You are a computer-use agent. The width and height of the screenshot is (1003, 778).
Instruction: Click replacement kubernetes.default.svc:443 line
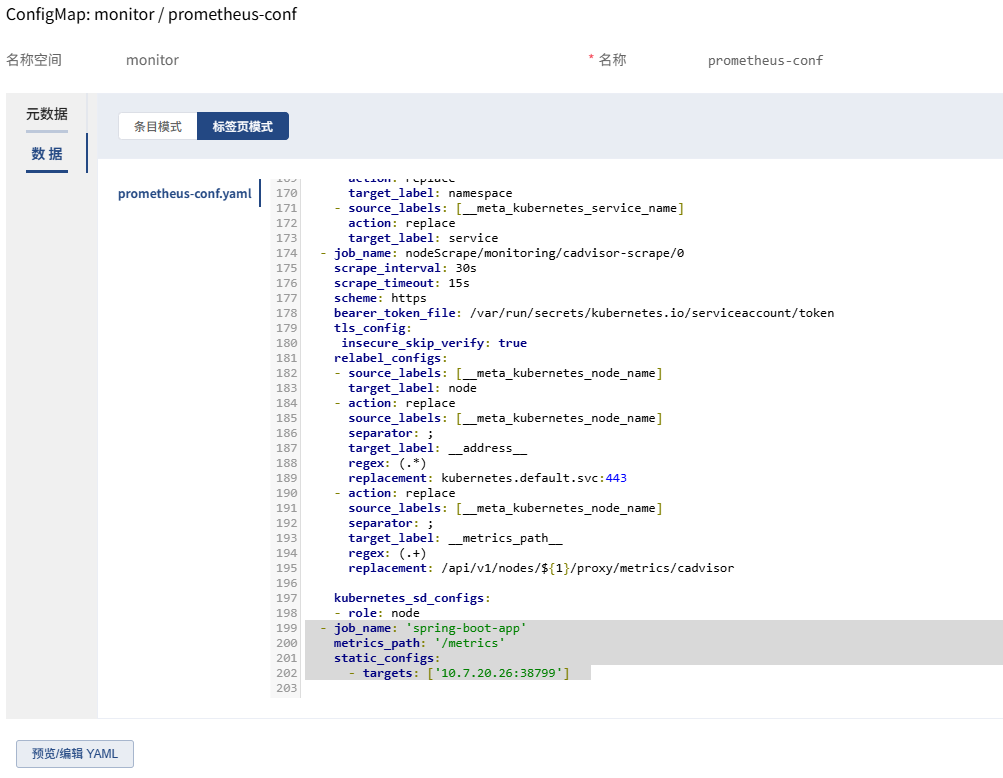click(487, 478)
